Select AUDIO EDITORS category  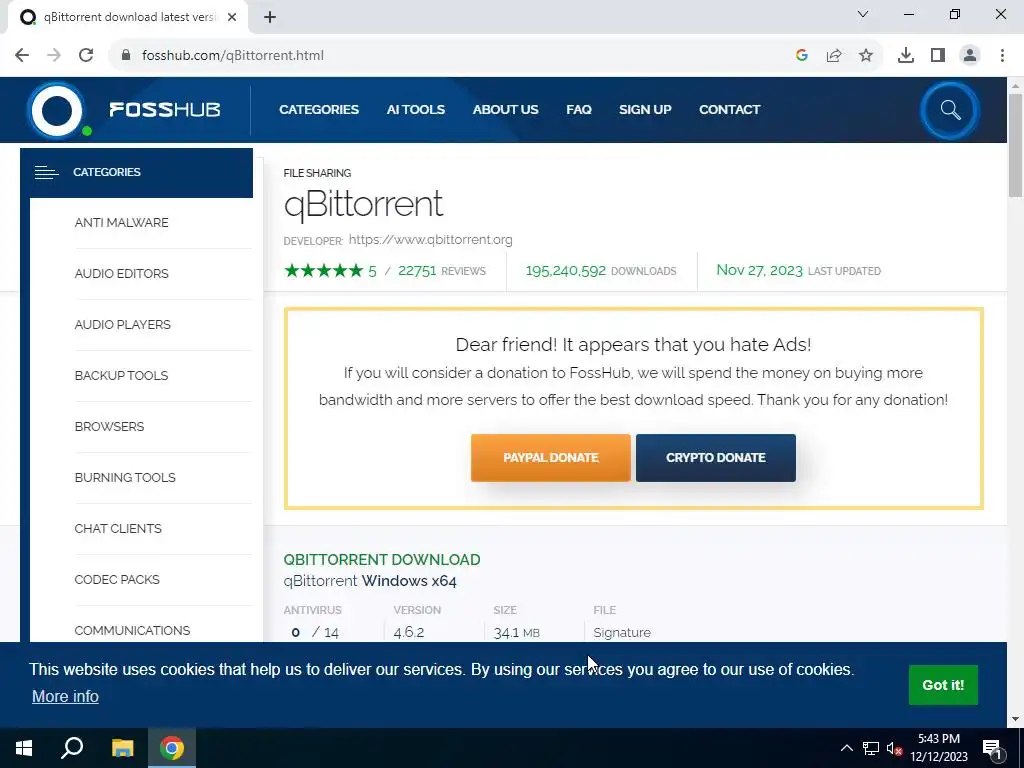(x=121, y=274)
